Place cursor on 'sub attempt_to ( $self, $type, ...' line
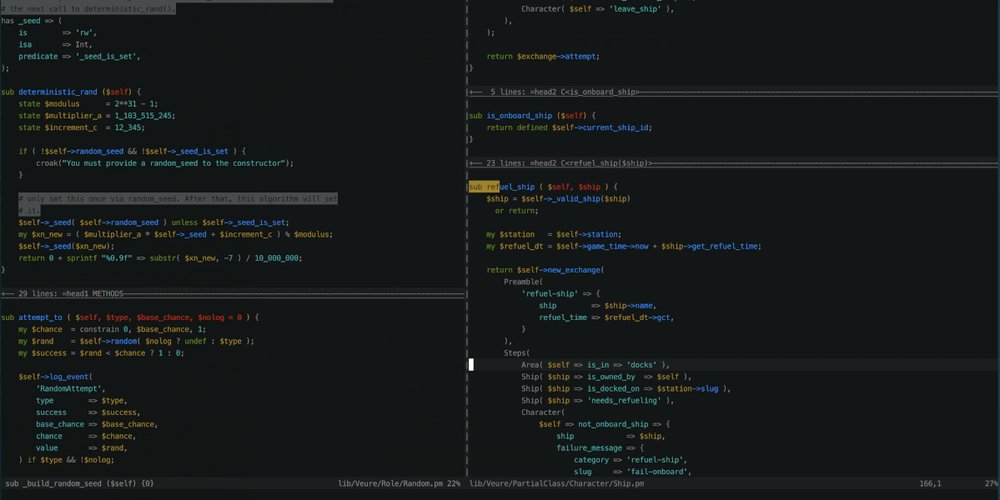The width and height of the screenshot is (1000, 500). 130,318
